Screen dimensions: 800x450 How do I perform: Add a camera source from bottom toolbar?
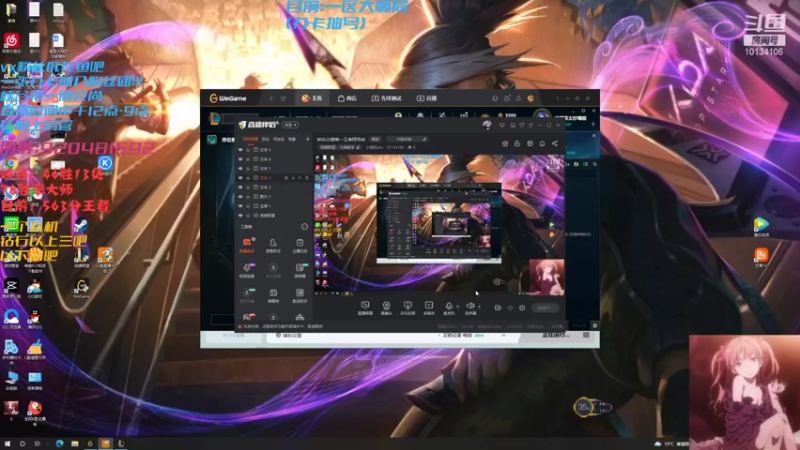tap(387, 308)
